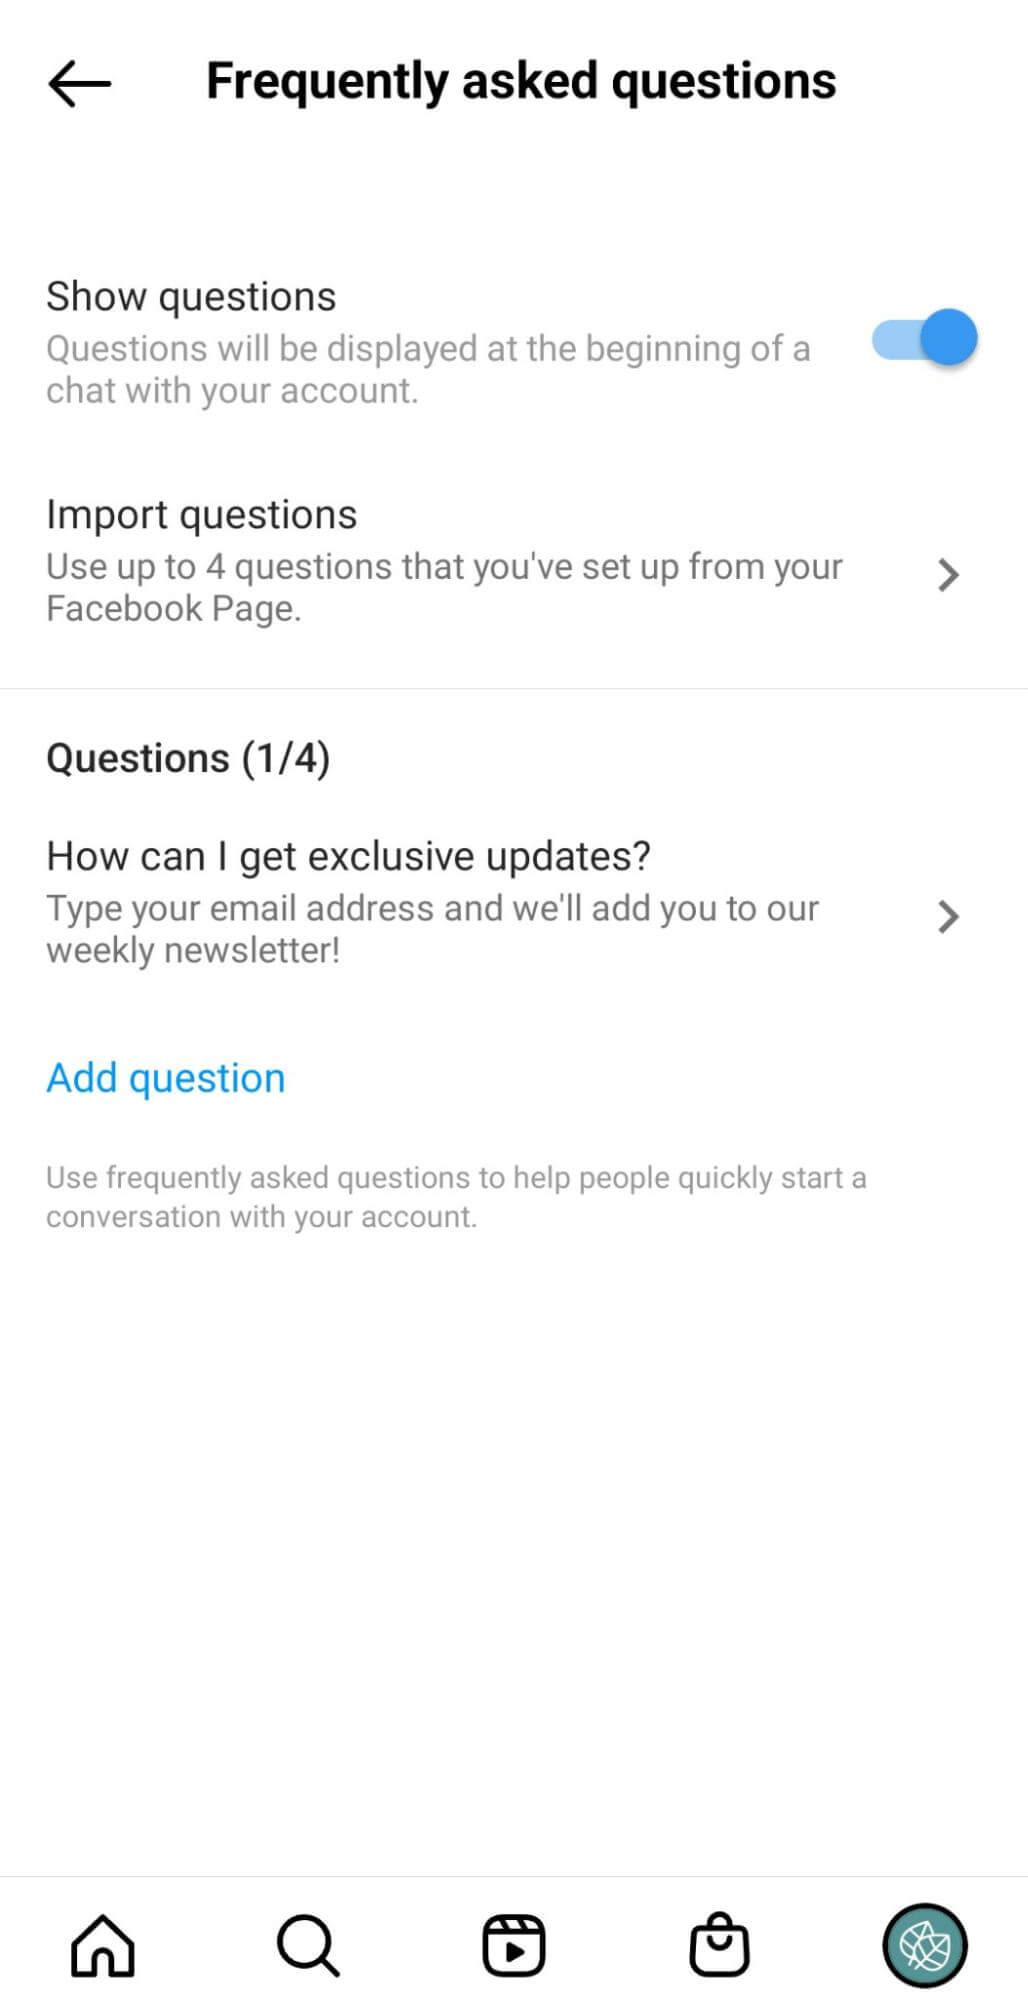The image size is (1028, 1999).
Task: Open 'How can I get exclusive updates?' question
Action: 348,857
